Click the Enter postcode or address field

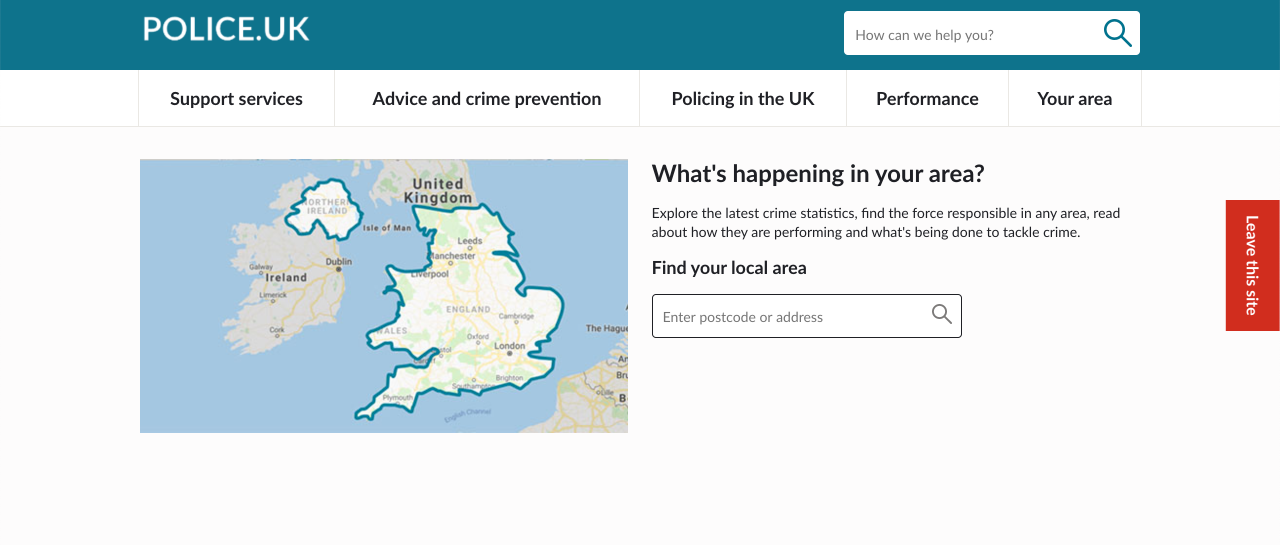(790, 317)
